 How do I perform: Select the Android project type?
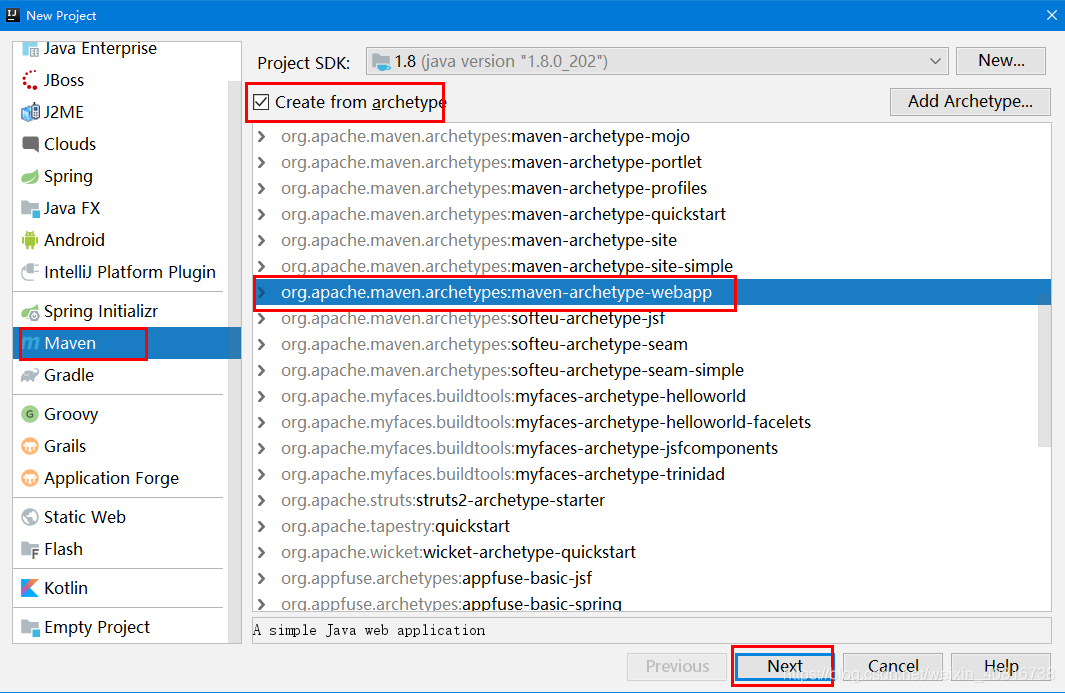point(74,240)
